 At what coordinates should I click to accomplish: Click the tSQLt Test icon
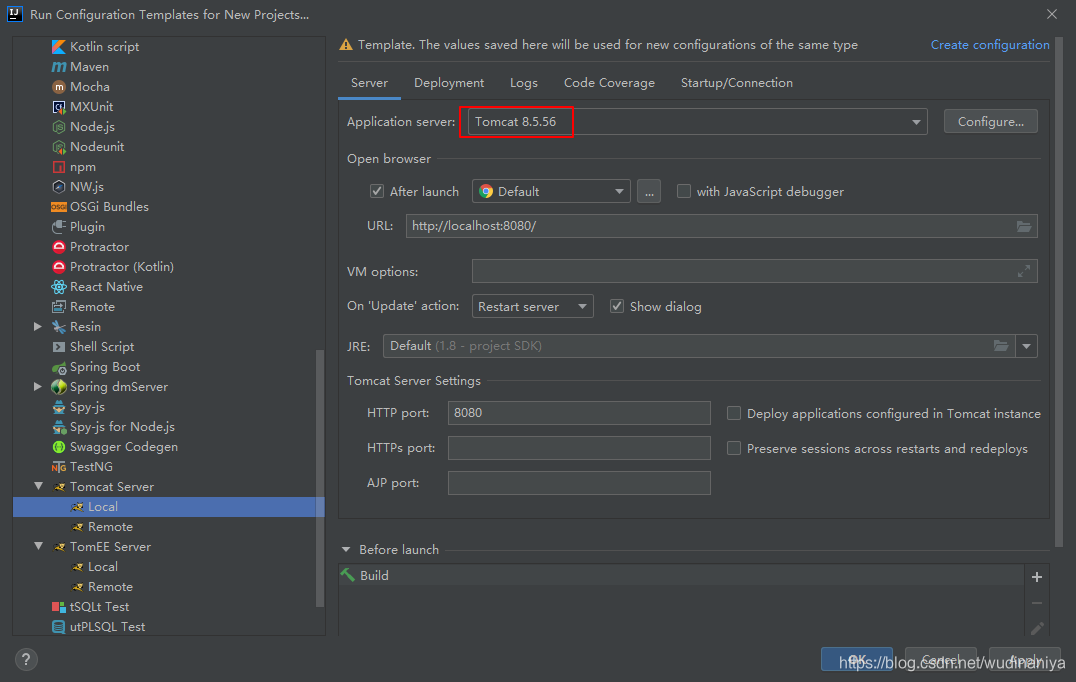pos(59,607)
